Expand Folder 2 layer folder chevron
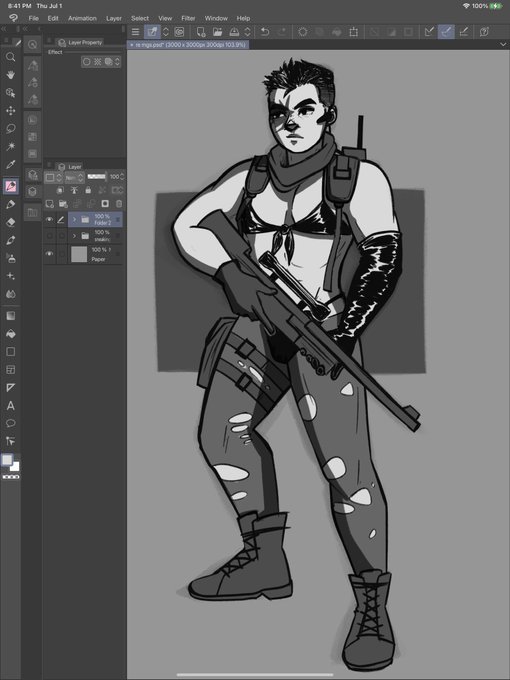Viewport: 510px width, 680px height. (x=74, y=219)
